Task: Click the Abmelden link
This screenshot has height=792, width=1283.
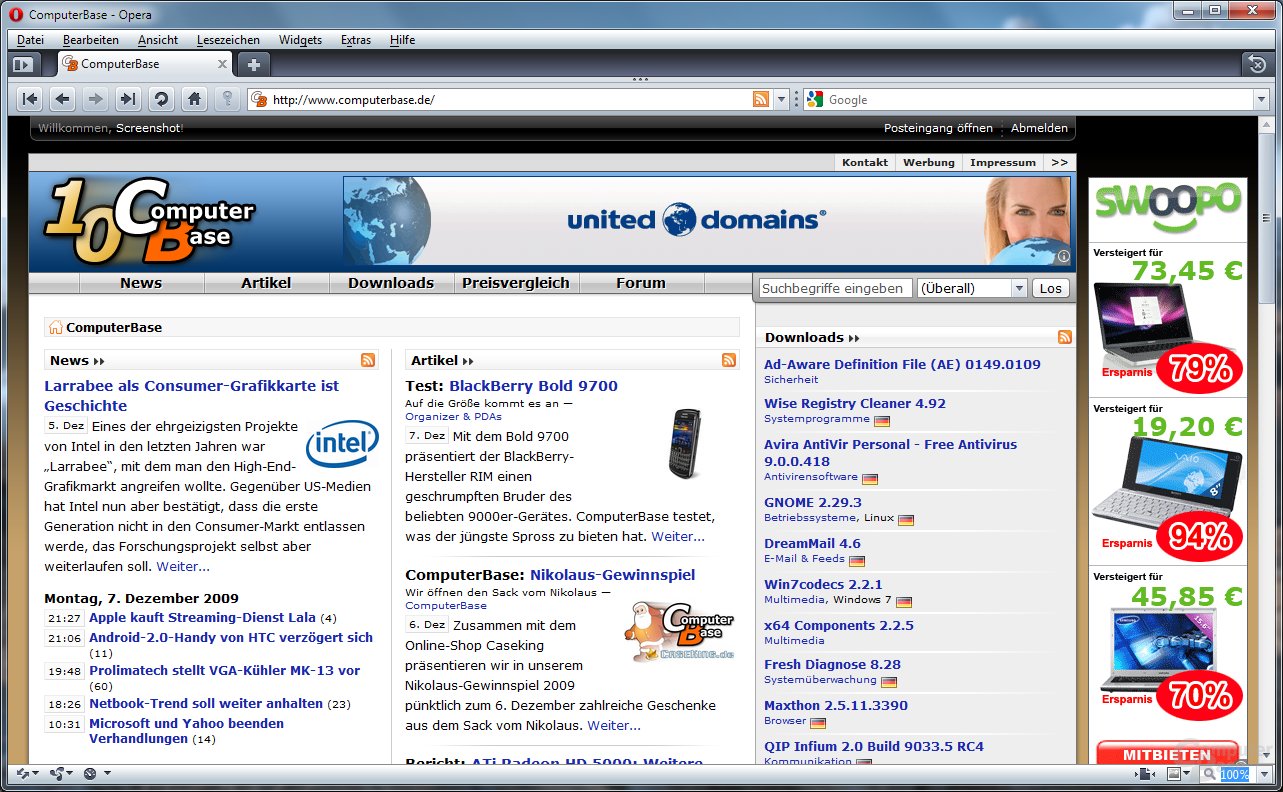Action: tap(1039, 128)
